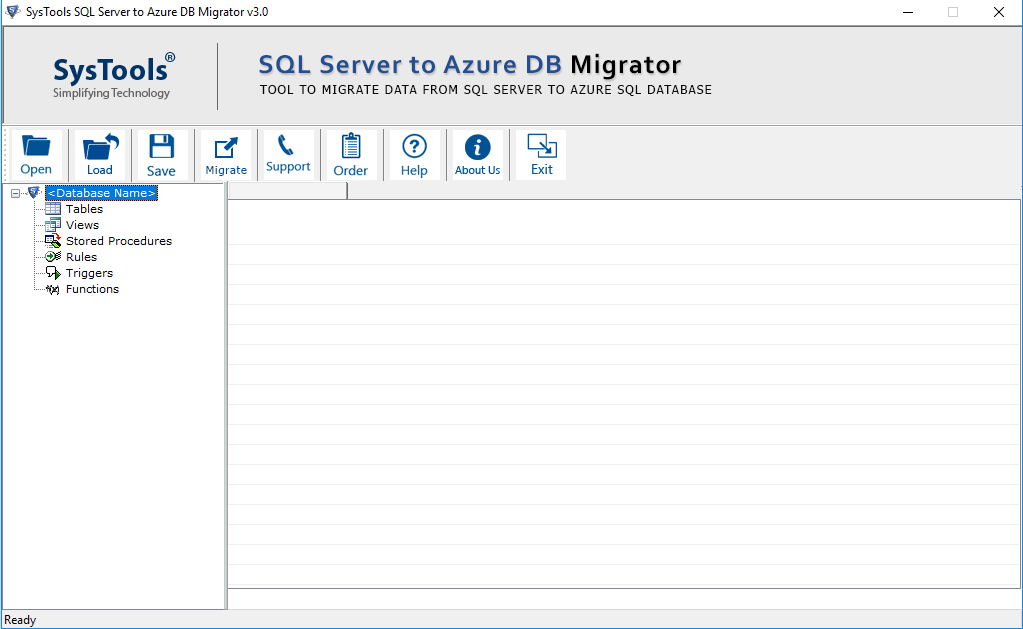1023x629 pixels.
Task: Minimize the Migrator window
Action: pyautogui.click(x=908, y=12)
